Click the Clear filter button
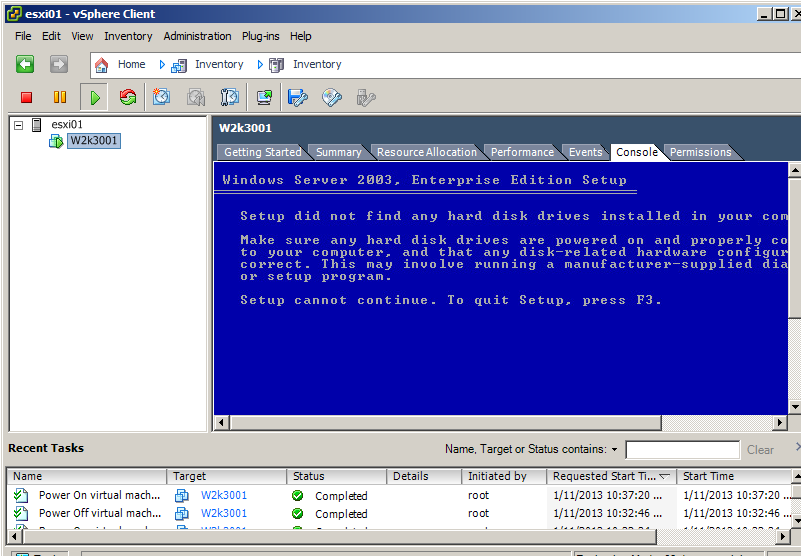 [x=760, y=450]
